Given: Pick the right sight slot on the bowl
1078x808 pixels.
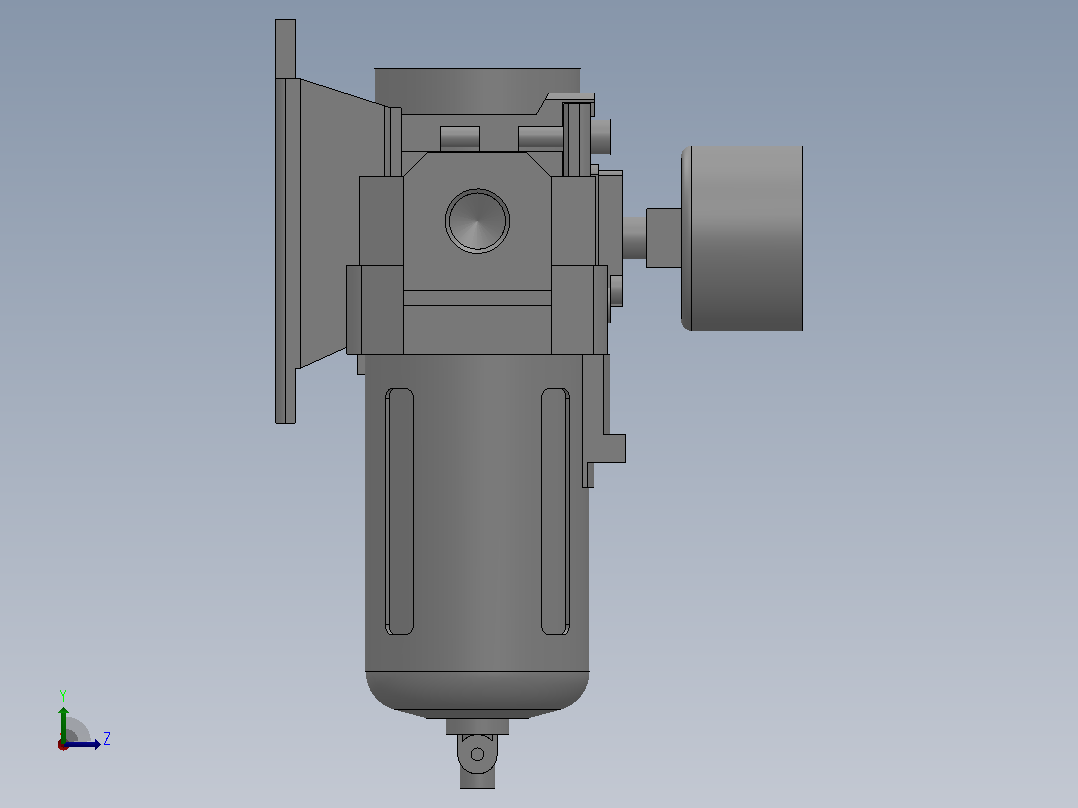Looking at the screenshot, I should tap(555, 511).
